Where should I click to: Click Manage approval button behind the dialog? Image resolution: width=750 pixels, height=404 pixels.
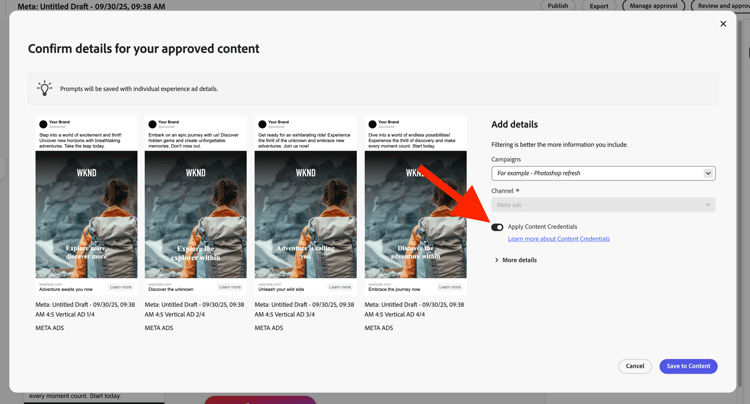point(653,6)
